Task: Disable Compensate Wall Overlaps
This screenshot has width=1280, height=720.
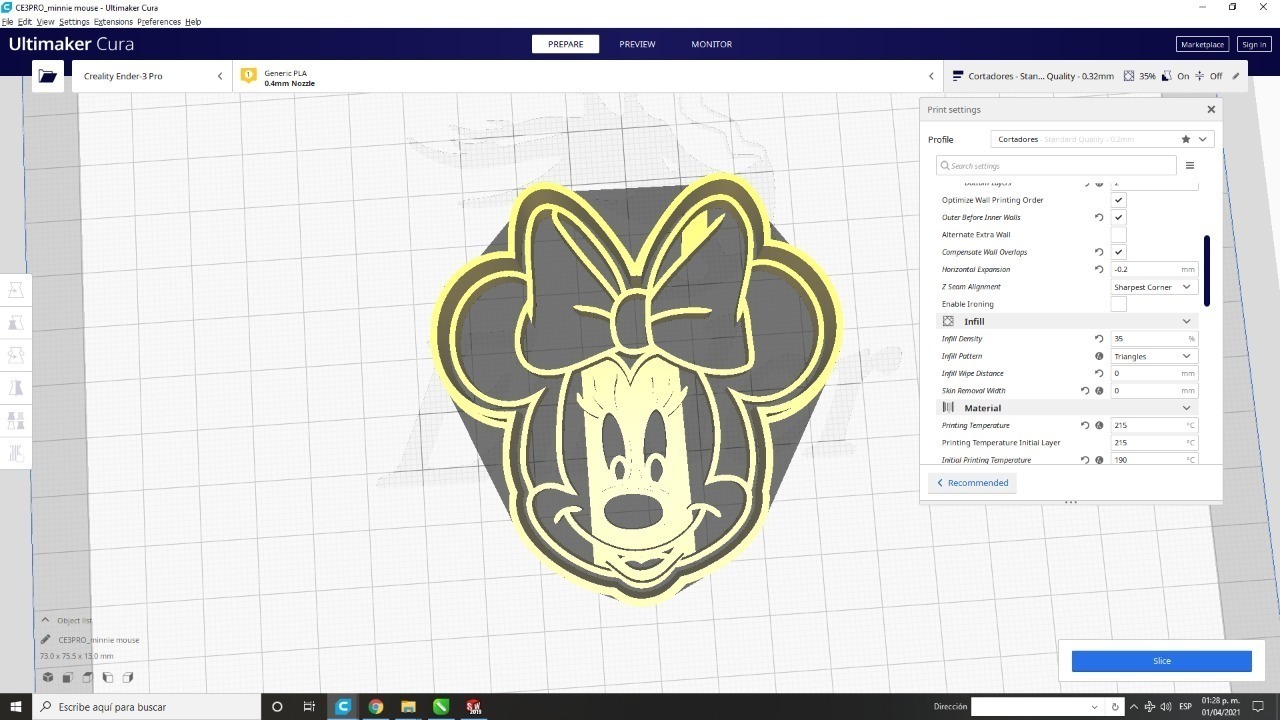Action: [1118, 252]
